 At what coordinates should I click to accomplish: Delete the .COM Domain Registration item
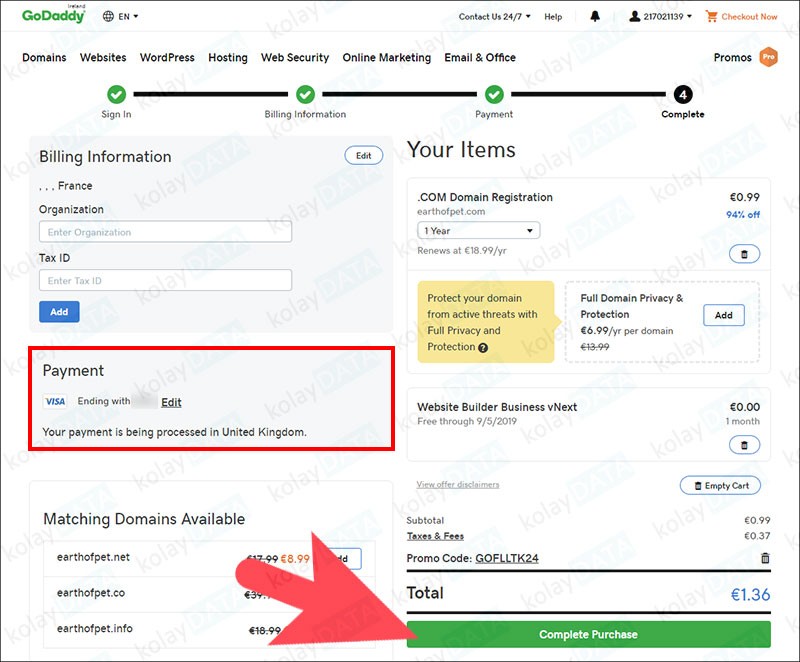tap(744, 254)
